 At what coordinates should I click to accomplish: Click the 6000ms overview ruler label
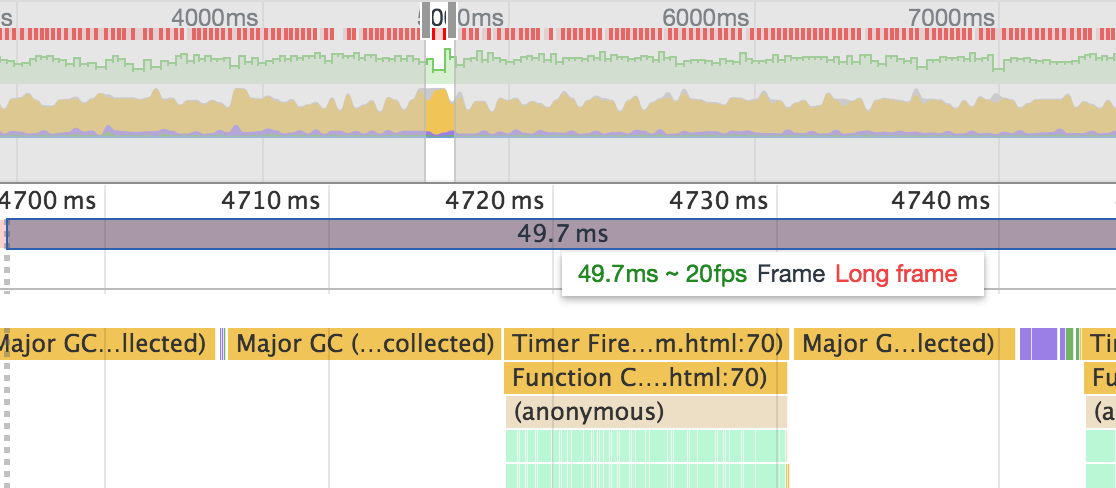click(705, 17)
